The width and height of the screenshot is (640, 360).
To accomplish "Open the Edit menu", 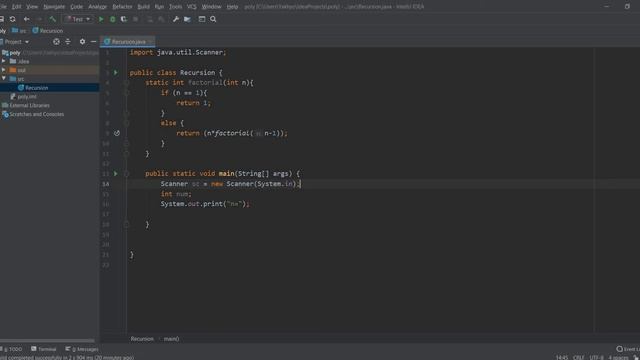I will 16,7.
